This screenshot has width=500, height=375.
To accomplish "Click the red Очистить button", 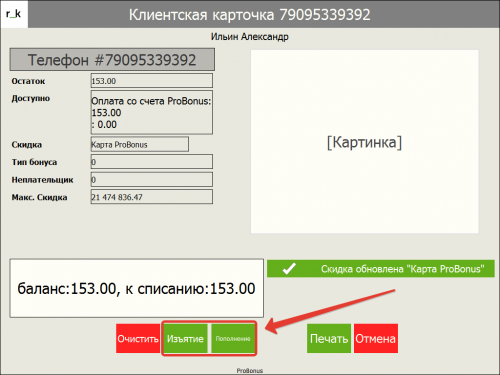I will [138, 338].
